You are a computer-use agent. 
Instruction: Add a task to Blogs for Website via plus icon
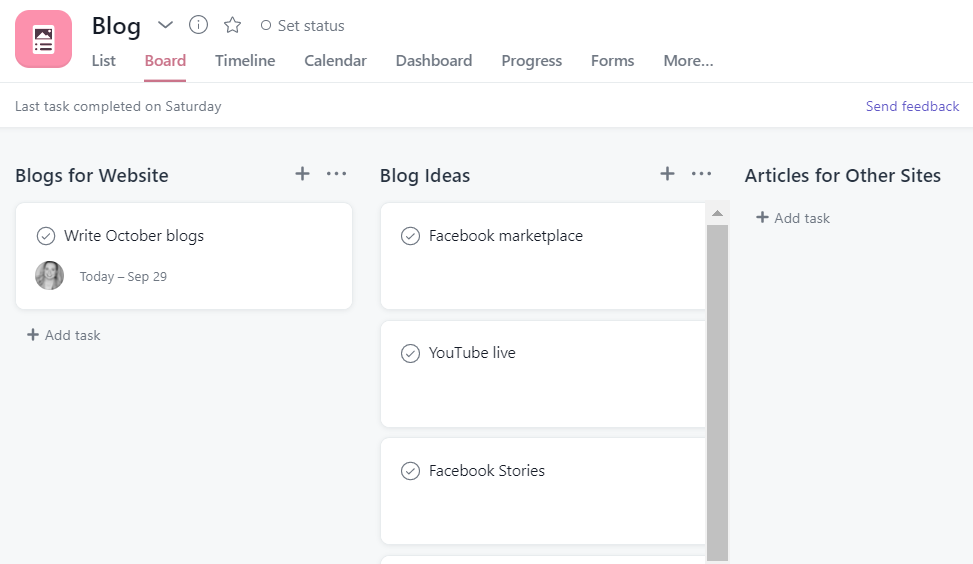[302, 174]
